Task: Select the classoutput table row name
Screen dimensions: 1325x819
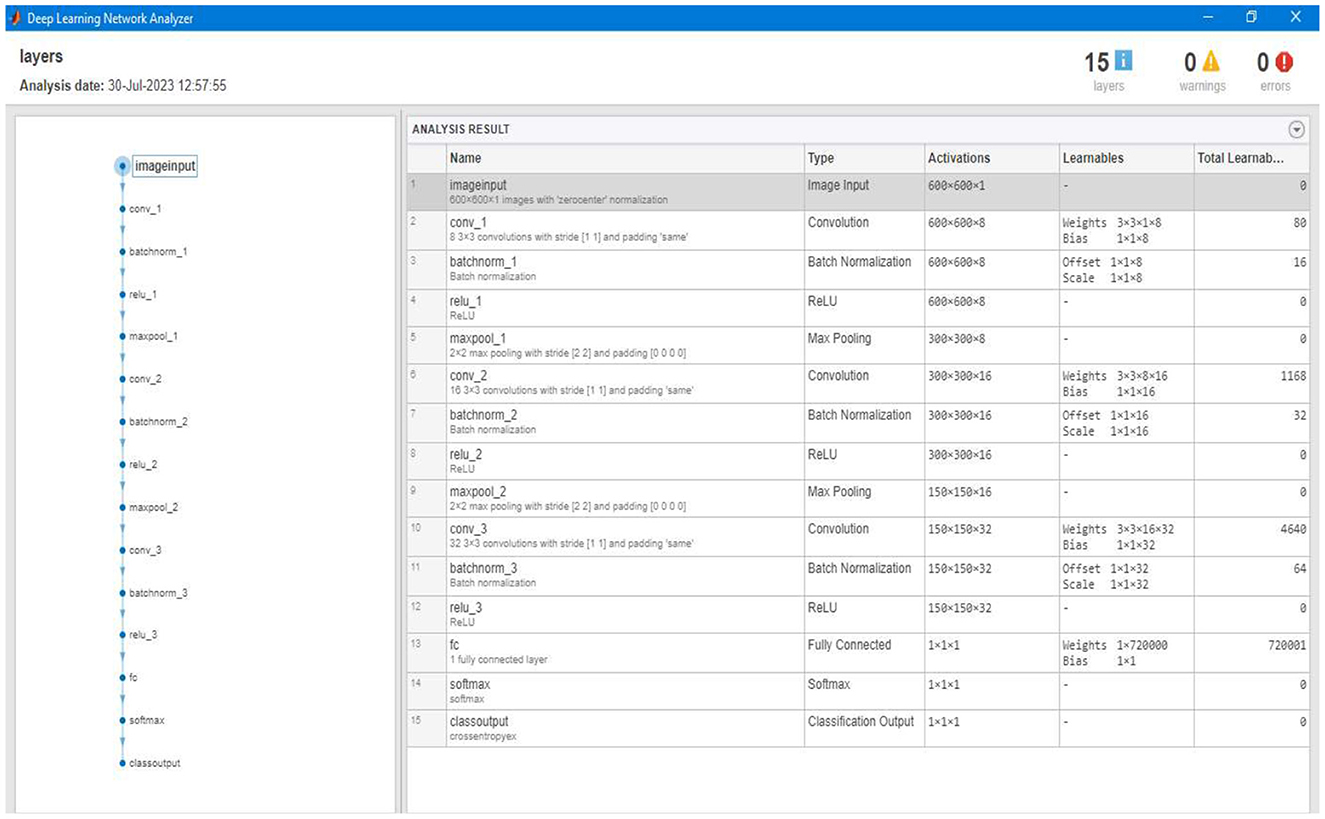Action: (x=479, y=721)
